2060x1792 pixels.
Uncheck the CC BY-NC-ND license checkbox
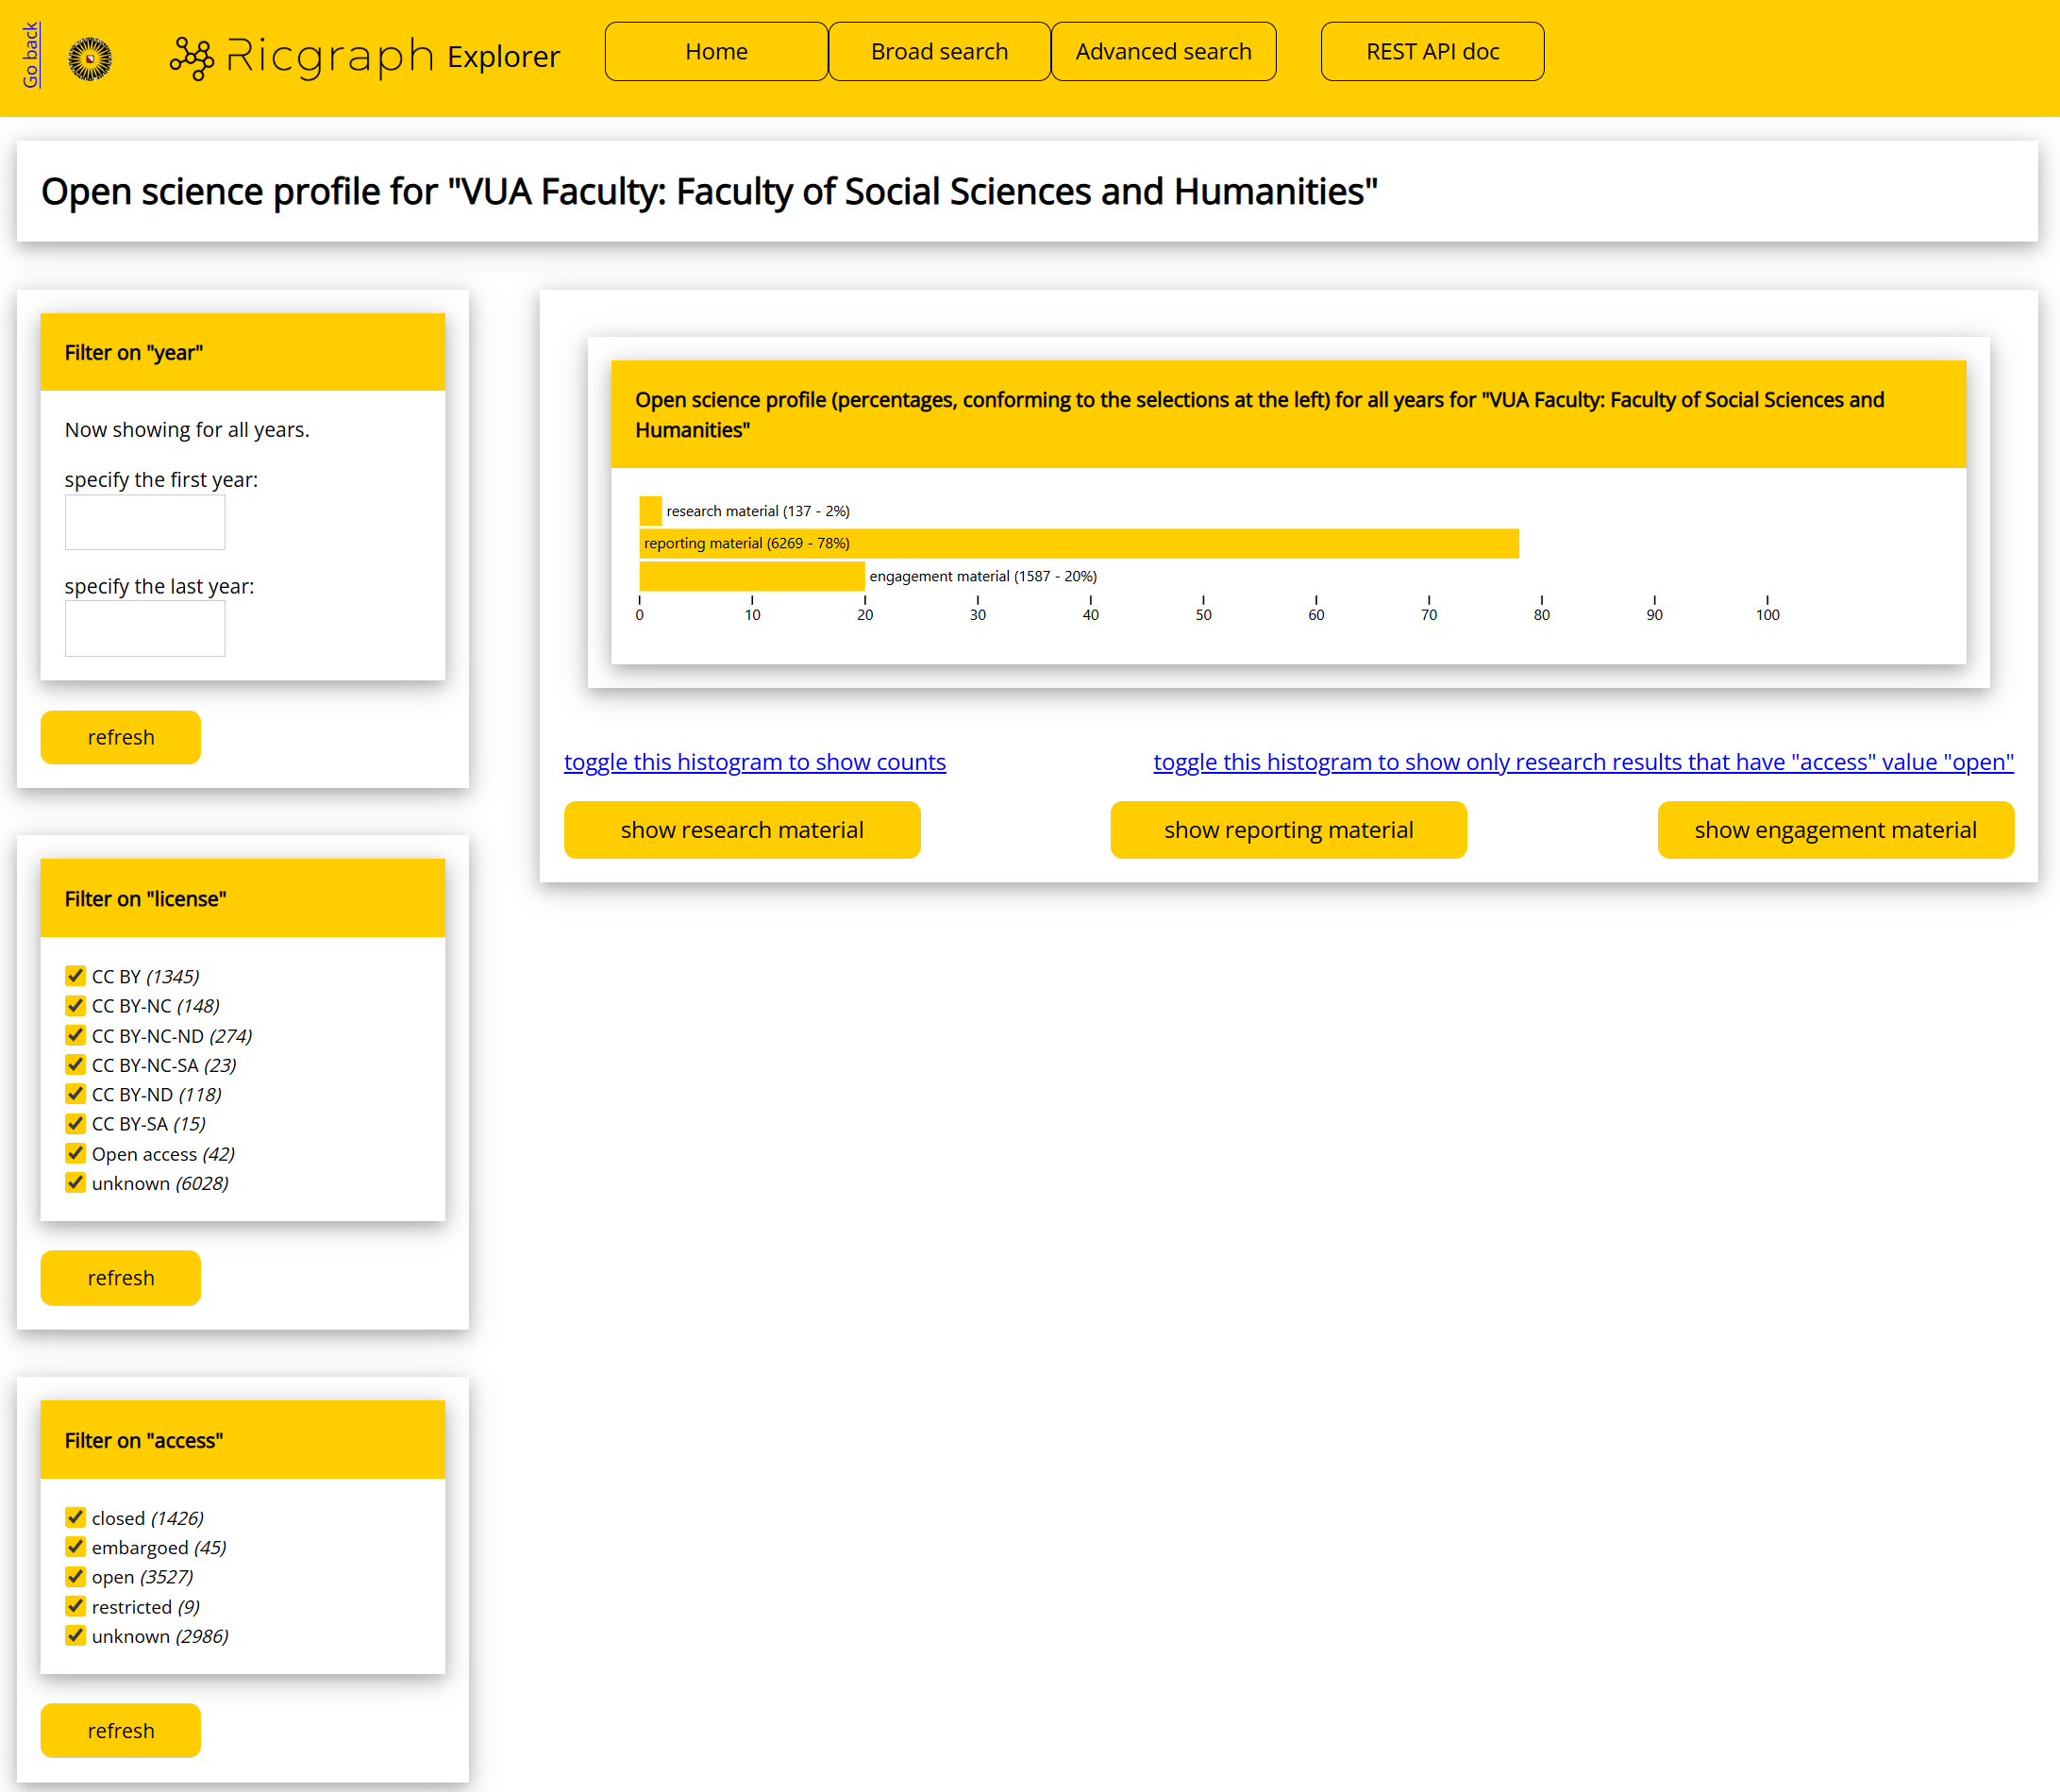pos(75,1035)
